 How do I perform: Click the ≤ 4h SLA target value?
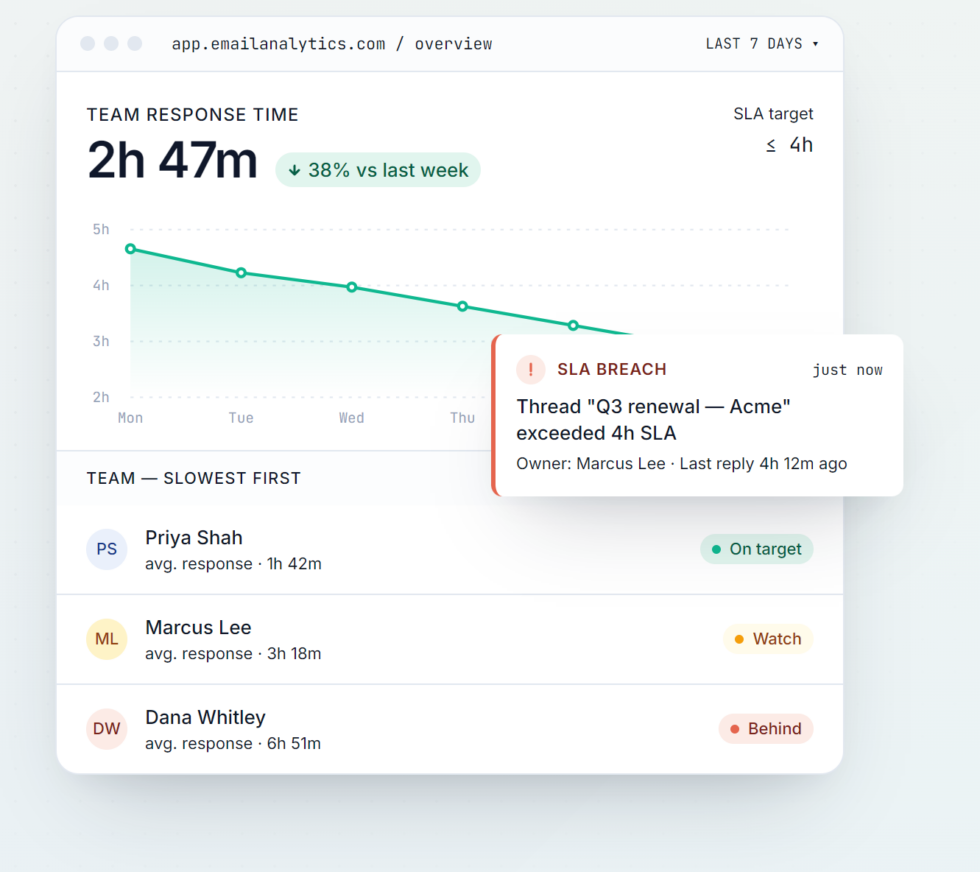point(790,145)
